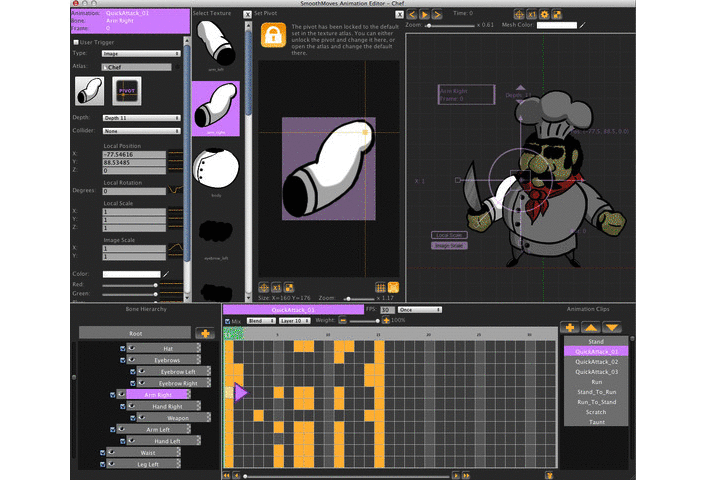Open the Collider dropdown showing None

pyautogui.click(x=141, y=131)
